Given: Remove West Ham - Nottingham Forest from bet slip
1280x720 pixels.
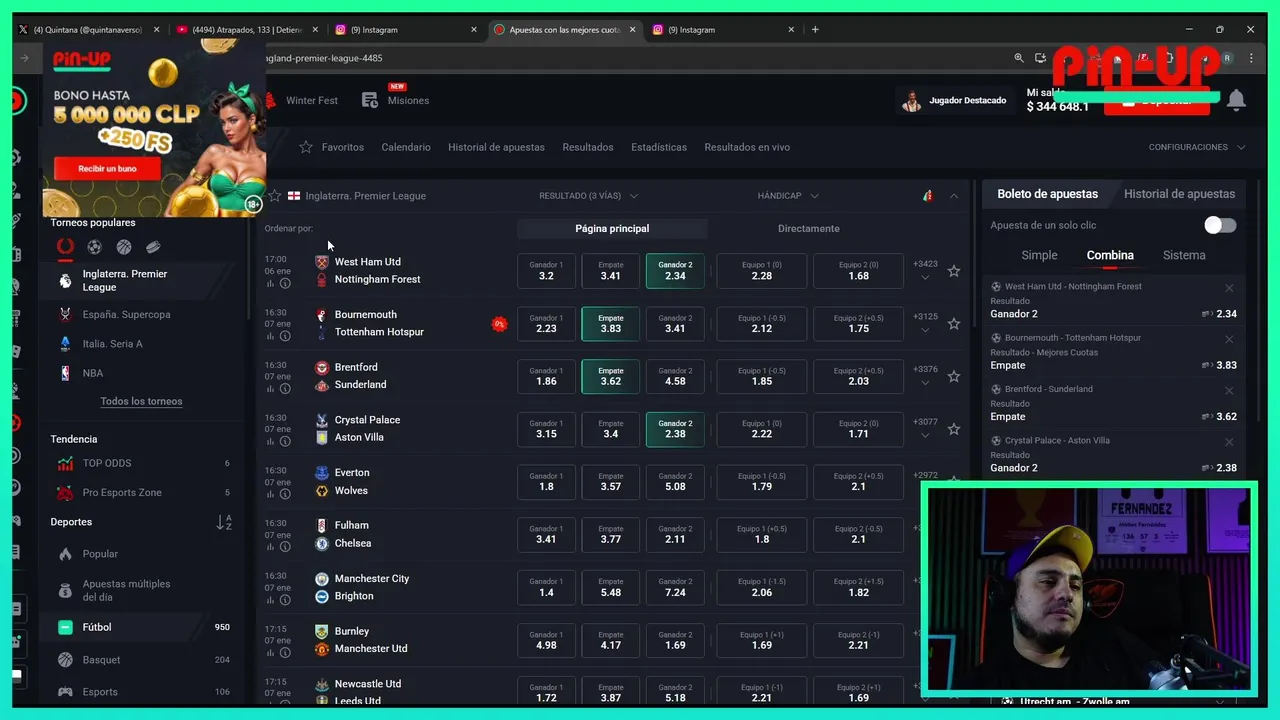Looking at the screenshot, I should click(1229, 288).
